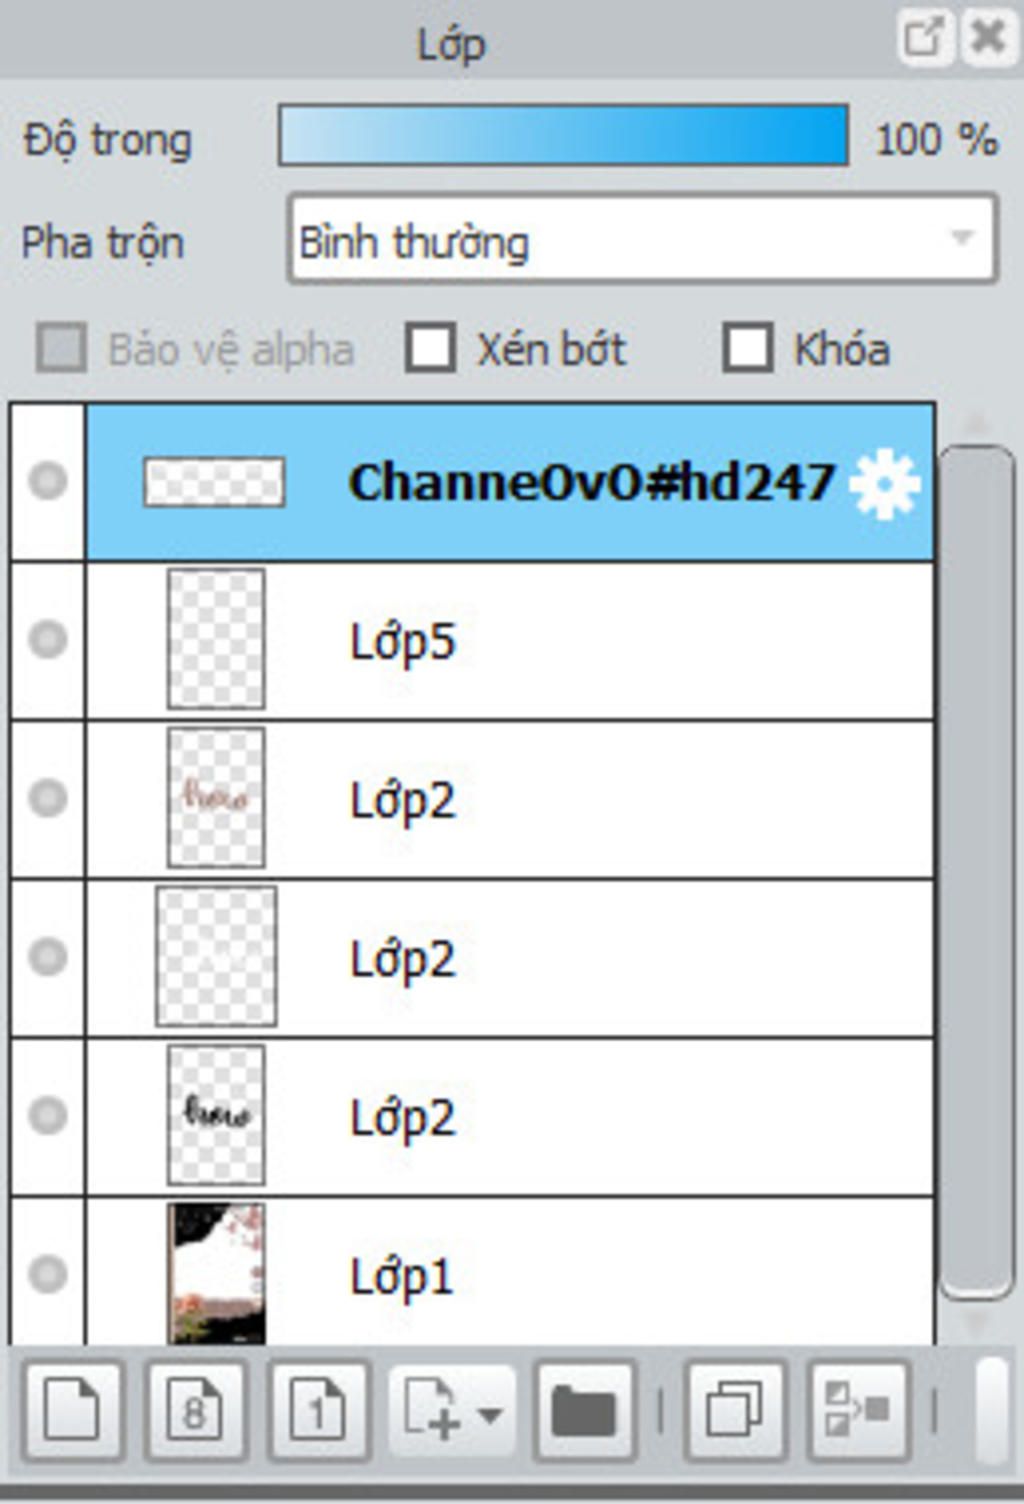The image size is (1024, 1504).
Task: Toggle visibility of the Lớp1 layer
Action: pos(47,1274)
